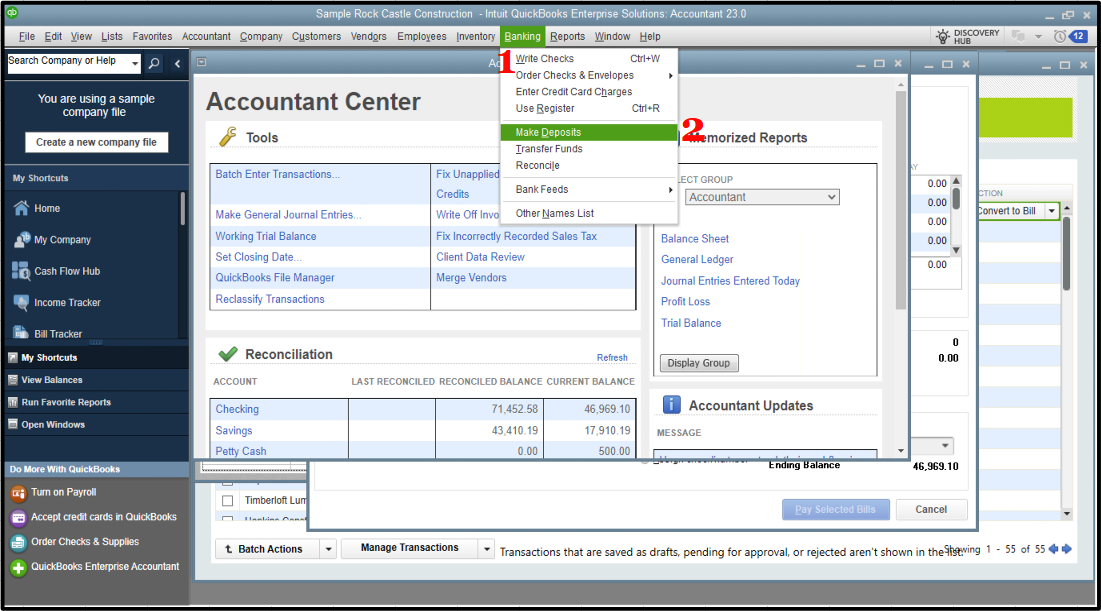Open the small dropdown arrow beside the chat icon
The image size is (1101, 611).
coord(1038,37)
